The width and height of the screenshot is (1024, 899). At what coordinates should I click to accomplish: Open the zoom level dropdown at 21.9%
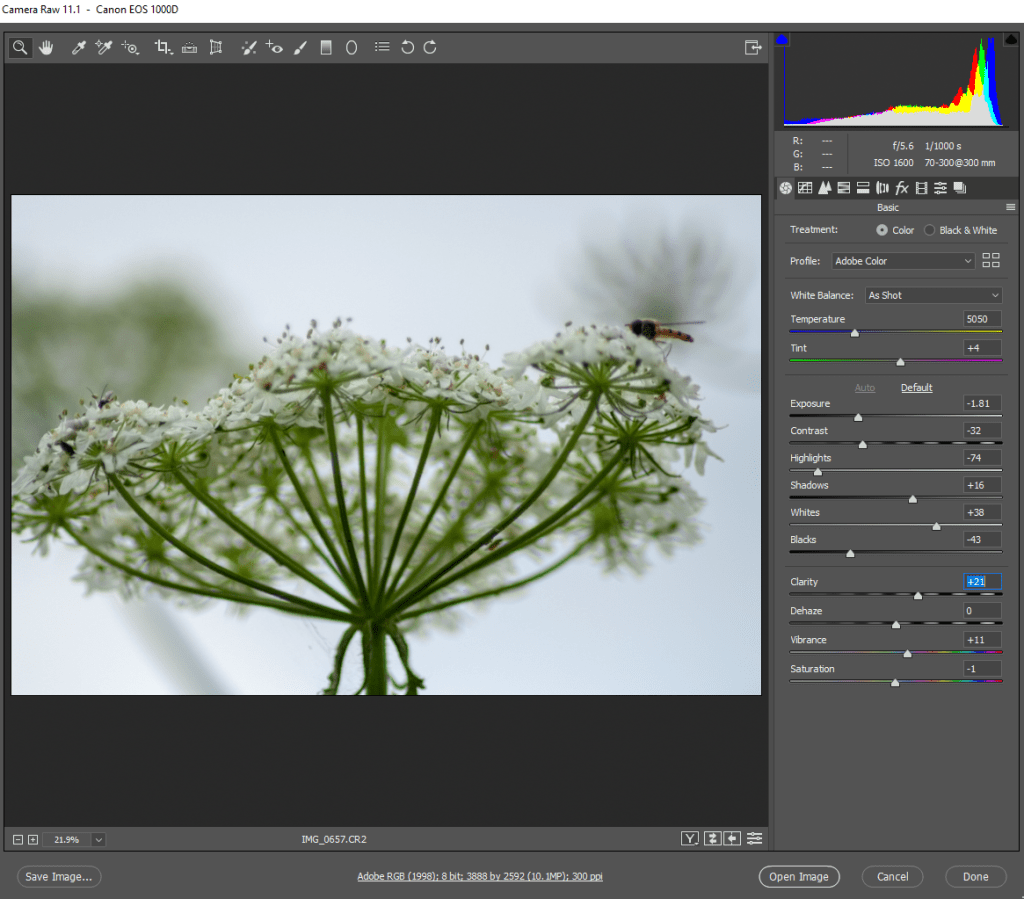click(x=98, y=839)
